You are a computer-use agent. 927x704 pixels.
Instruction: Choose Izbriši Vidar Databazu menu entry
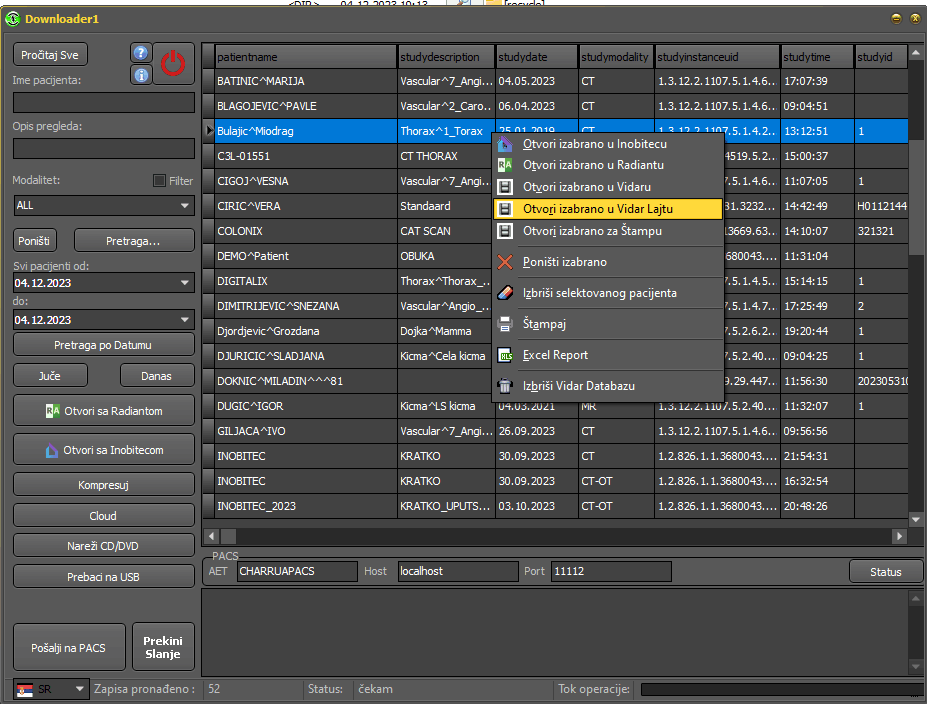[x=578, y=386]
